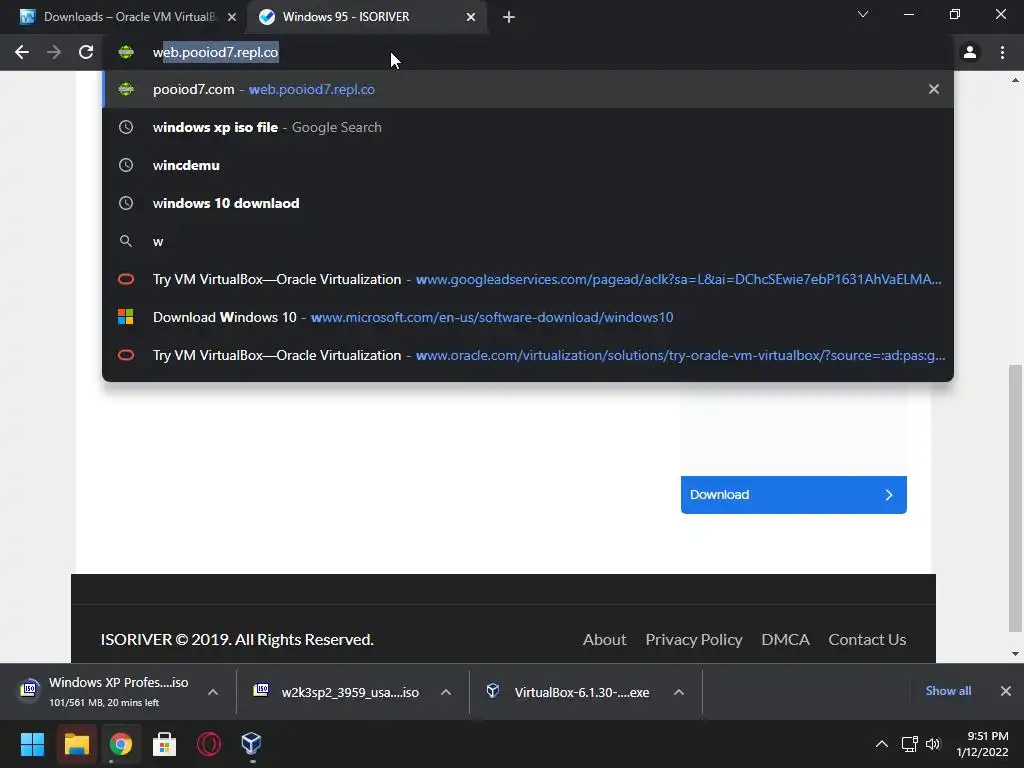Open the Contact Us footer link
Image resolution: width=1024 pixels, height=768 pixels.
pos(867,639)
